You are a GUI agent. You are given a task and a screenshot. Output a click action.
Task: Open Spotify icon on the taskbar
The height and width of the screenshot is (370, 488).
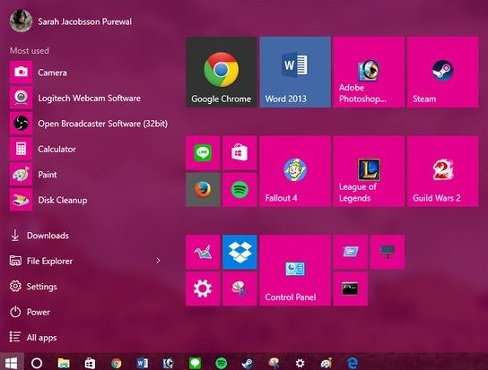coord(221,363)
